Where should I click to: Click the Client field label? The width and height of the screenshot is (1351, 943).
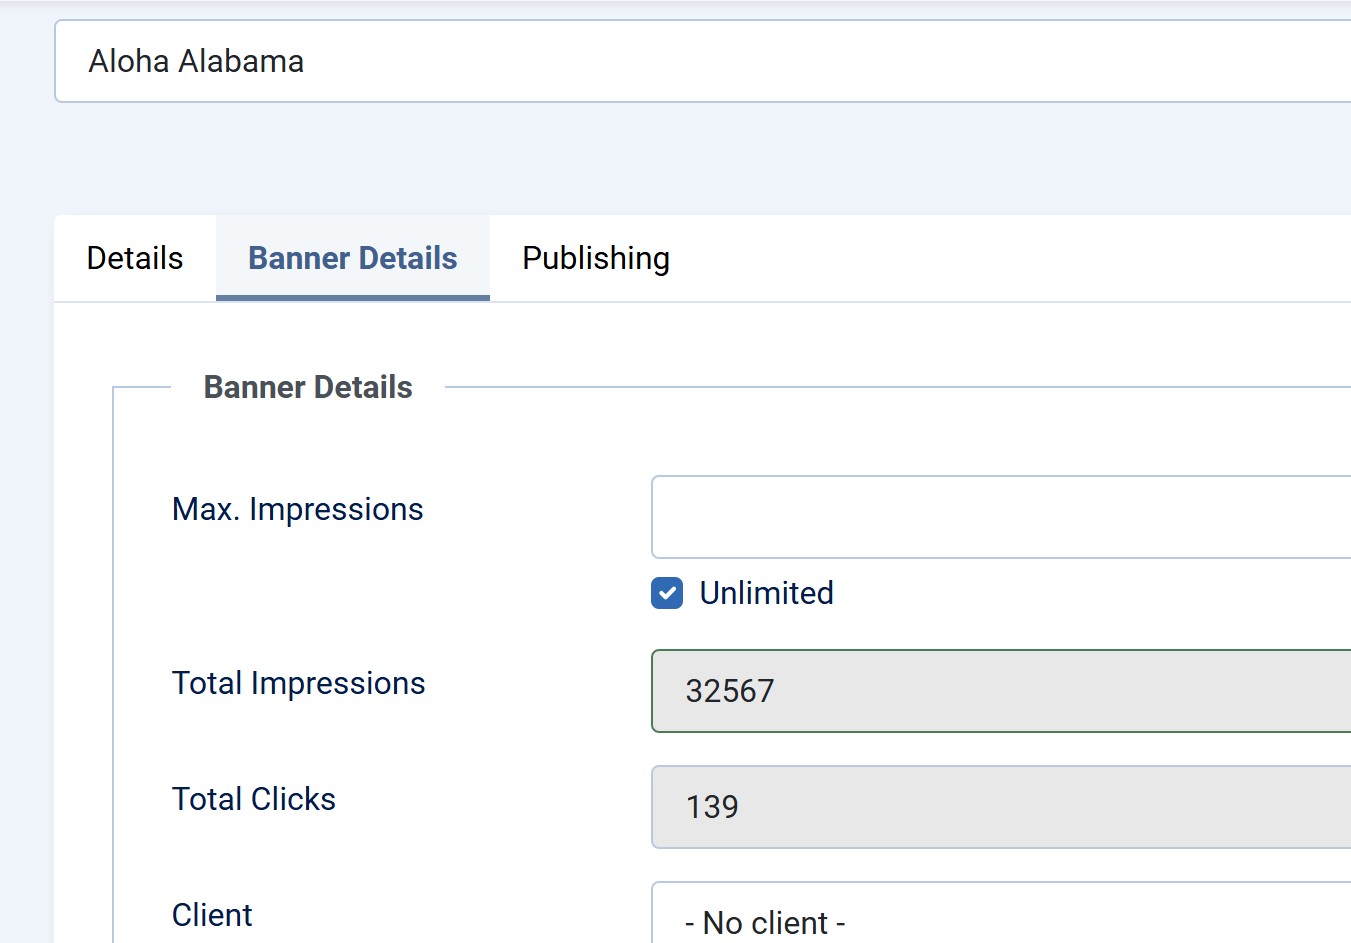point(212,915)
